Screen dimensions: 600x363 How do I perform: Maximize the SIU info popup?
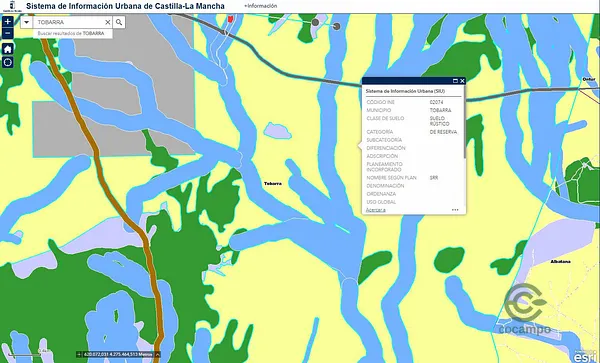[455, 81]
